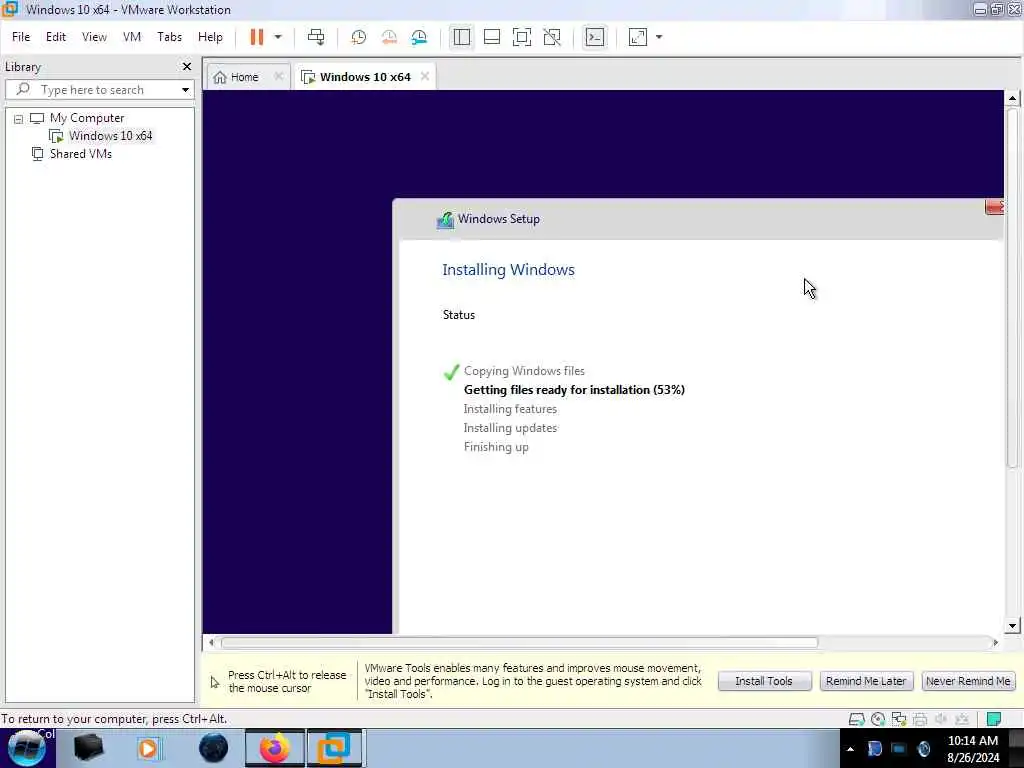Show hidden system tray icons
The image size is (1024, 768).
850,749
